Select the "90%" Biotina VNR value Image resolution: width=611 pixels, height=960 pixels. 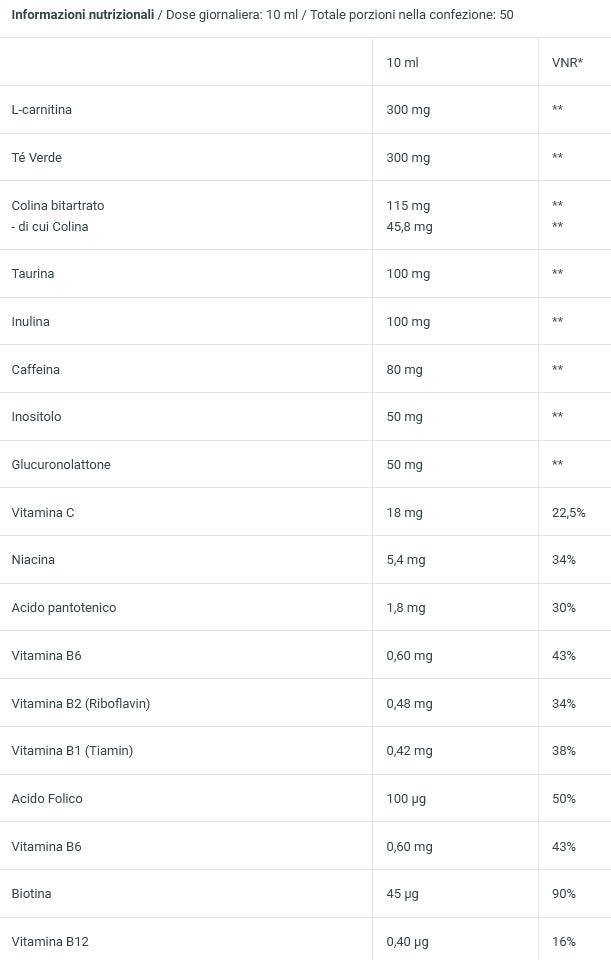[563, 893]
